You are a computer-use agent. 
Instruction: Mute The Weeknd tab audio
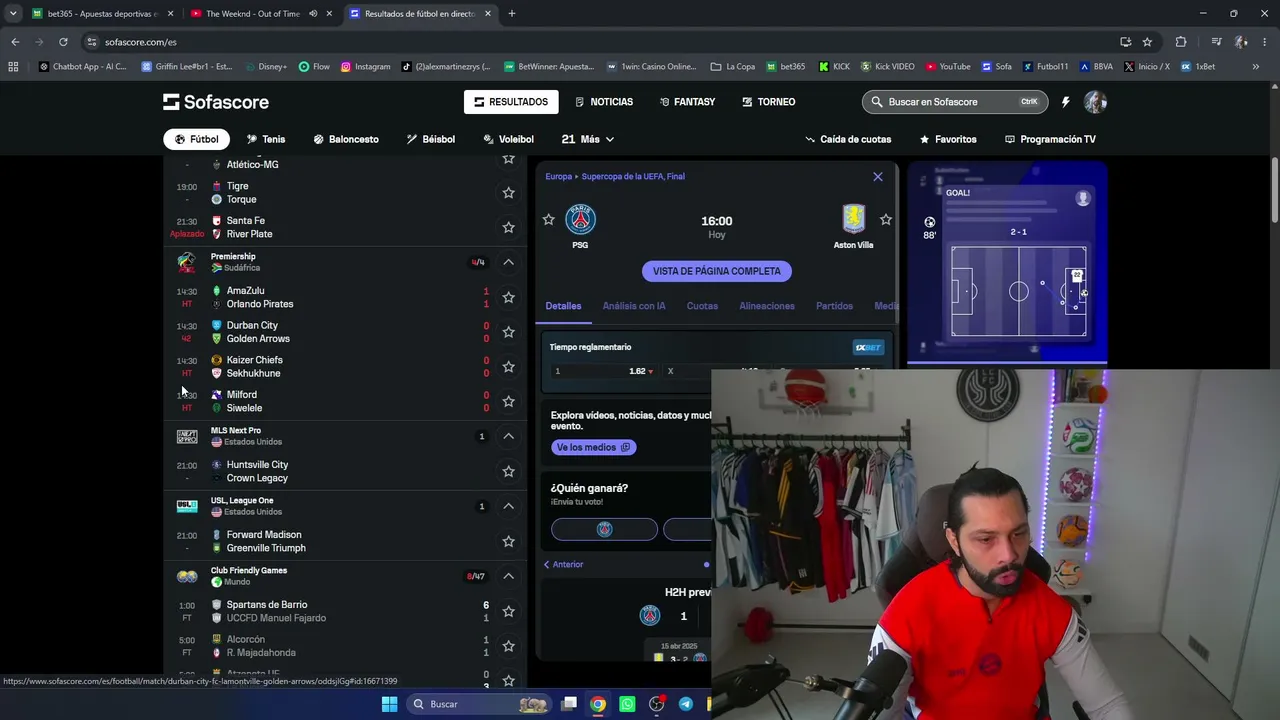click(313, 14)
